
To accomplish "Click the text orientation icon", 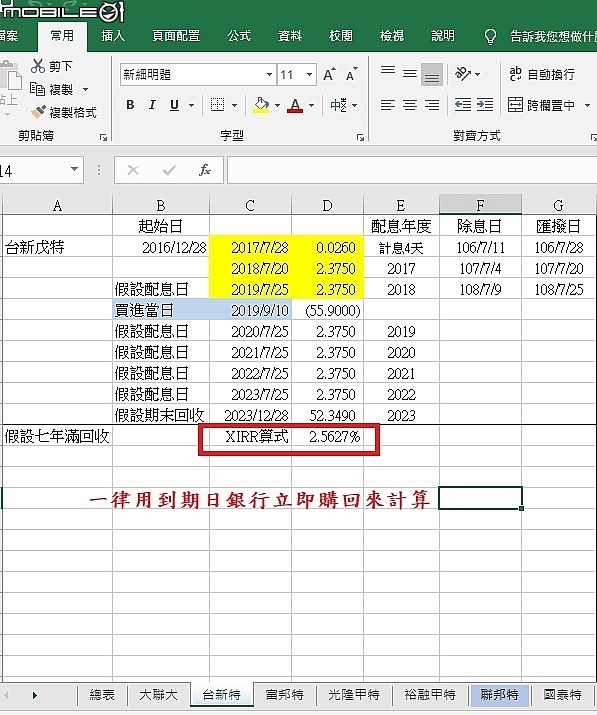I will pyautogui.click(x=463, y=73).
